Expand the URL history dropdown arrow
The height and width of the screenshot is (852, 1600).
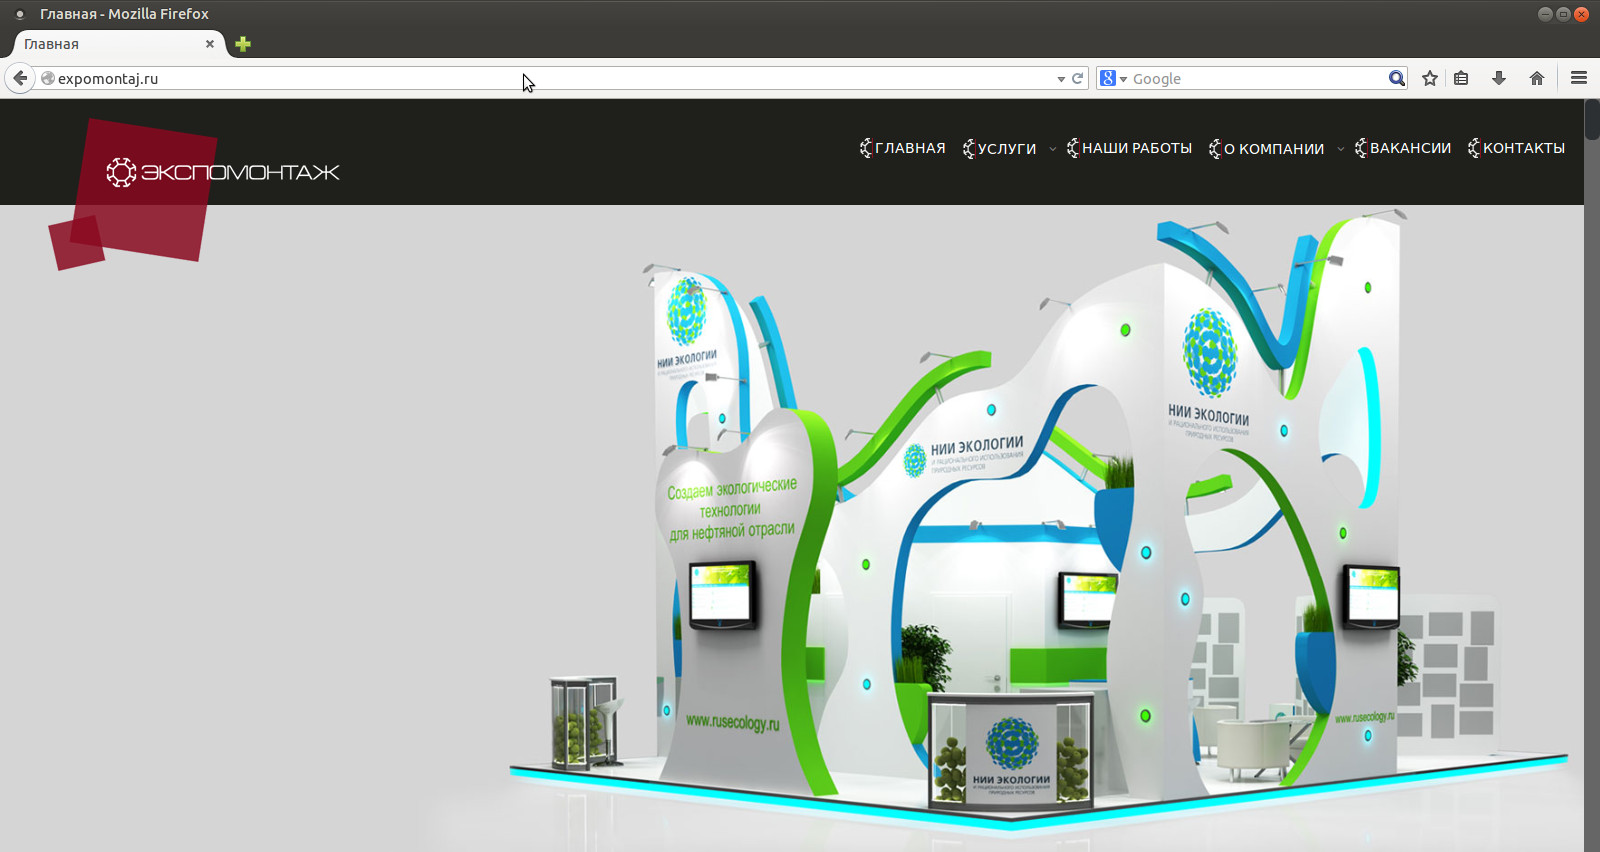1061,79
